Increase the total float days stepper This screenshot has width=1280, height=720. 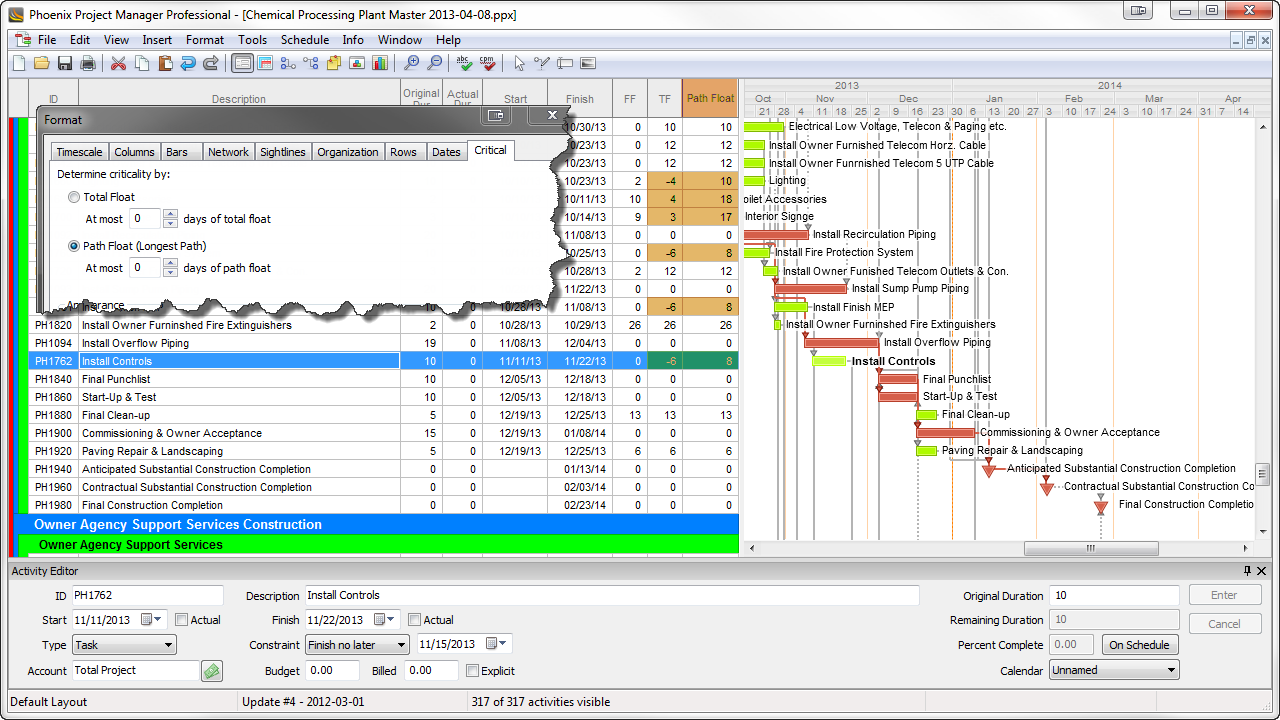(x=170, y=214)
